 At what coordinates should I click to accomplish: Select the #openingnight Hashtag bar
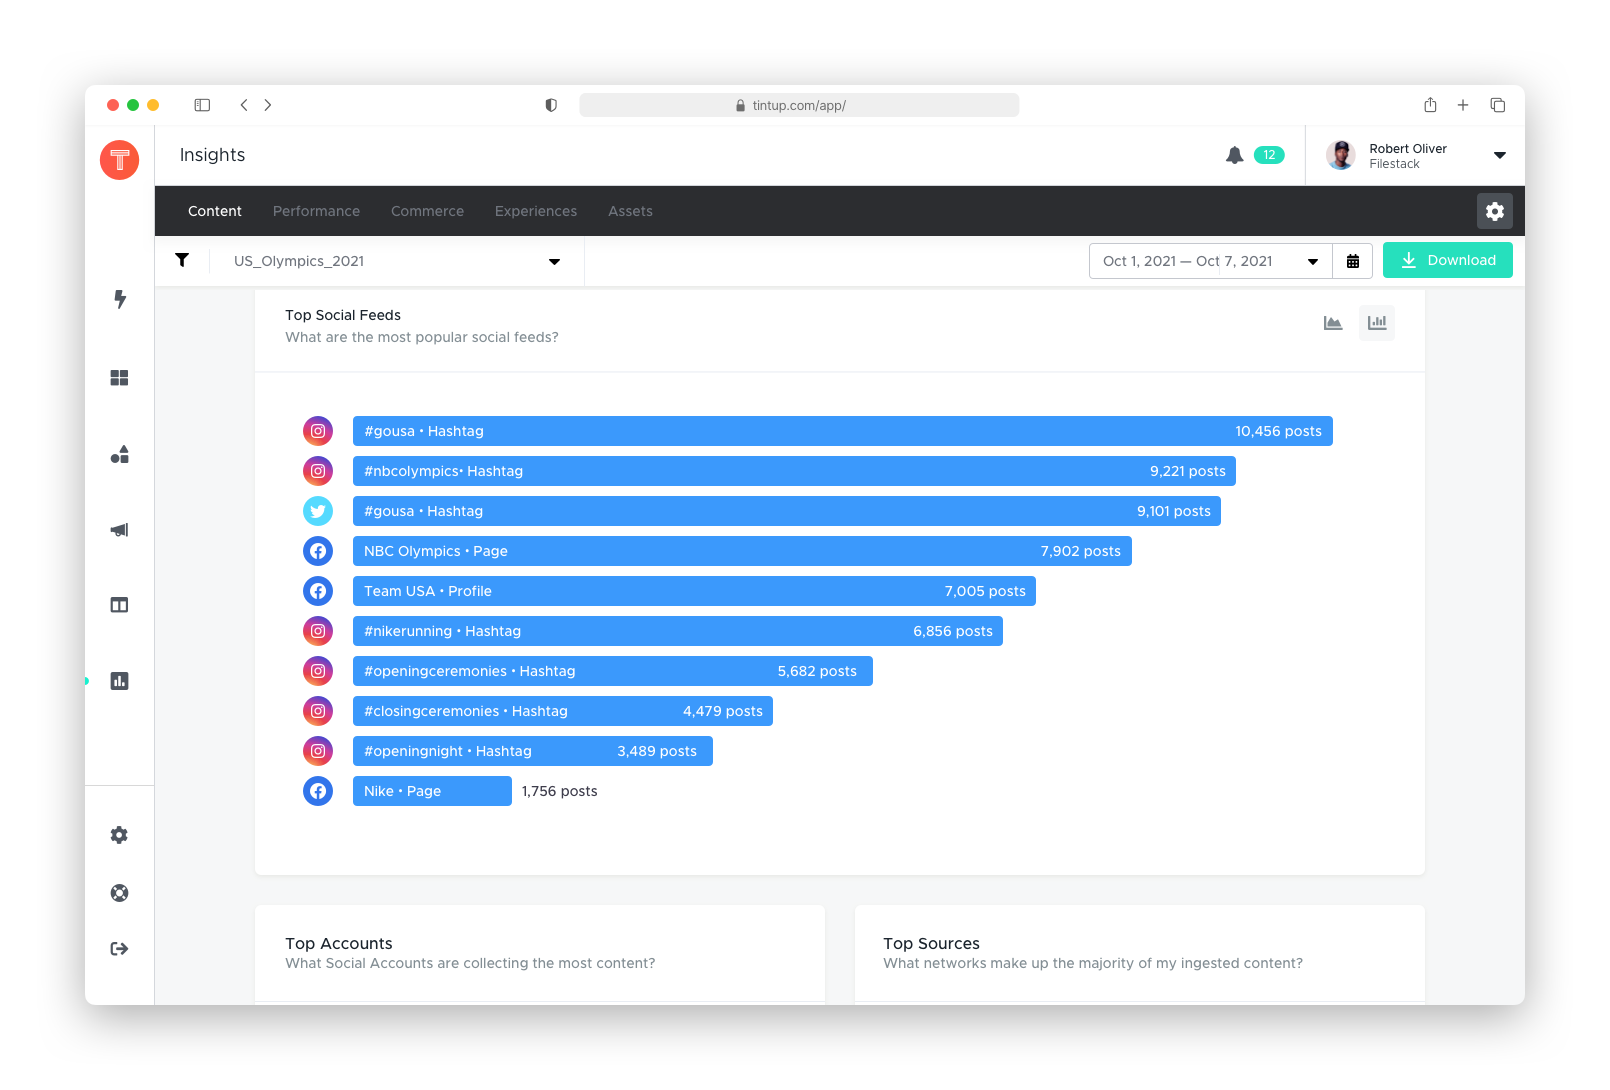point(533,751)
